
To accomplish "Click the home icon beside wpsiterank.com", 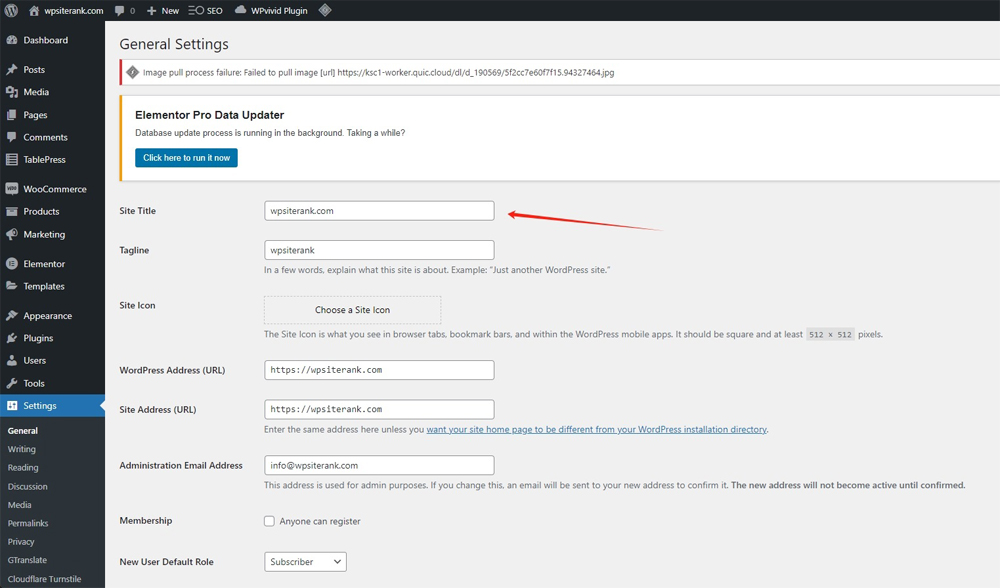I will [x=34, y=10].
